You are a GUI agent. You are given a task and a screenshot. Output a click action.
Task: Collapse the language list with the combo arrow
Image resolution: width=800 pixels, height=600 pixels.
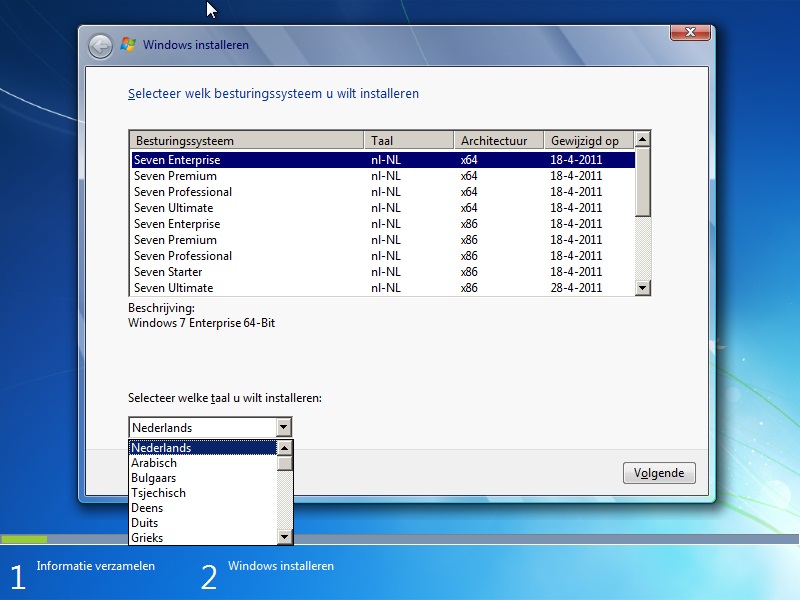click(x=284, y=428)
